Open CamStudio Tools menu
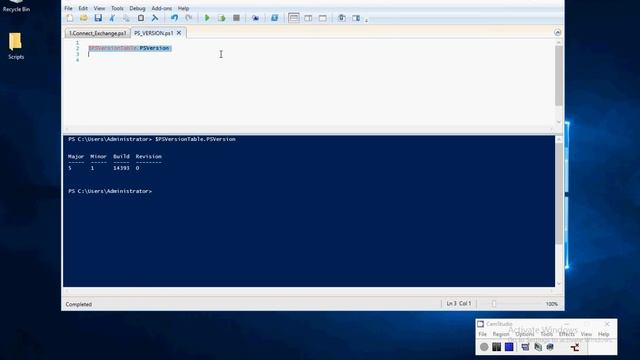This screenshot has width=640, height=360. pos(546,334)
